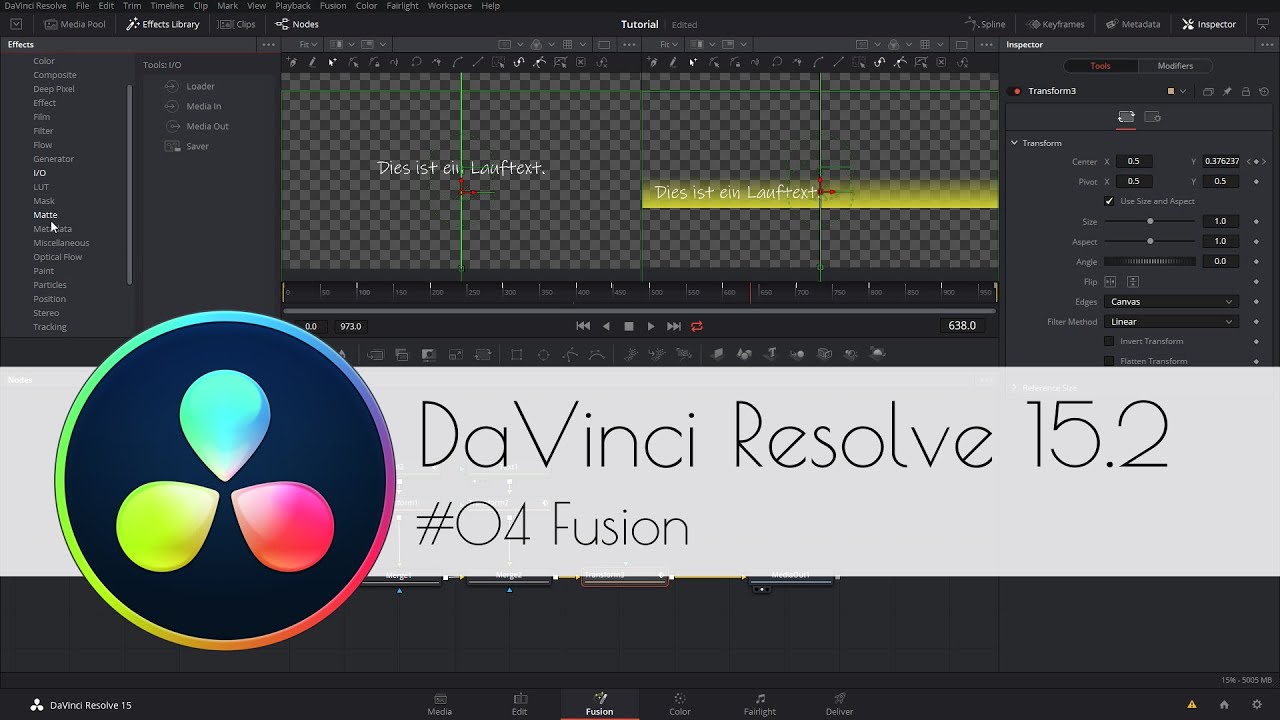Flip the image vertically

1133,282
